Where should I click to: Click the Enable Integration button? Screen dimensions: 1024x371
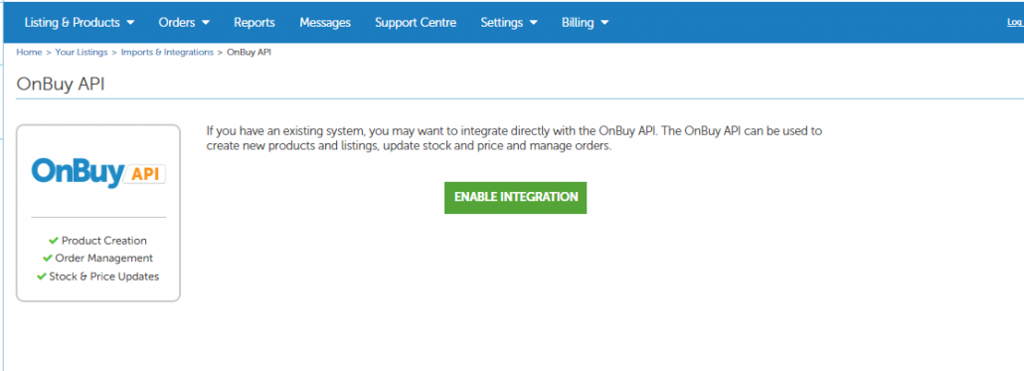515,197
